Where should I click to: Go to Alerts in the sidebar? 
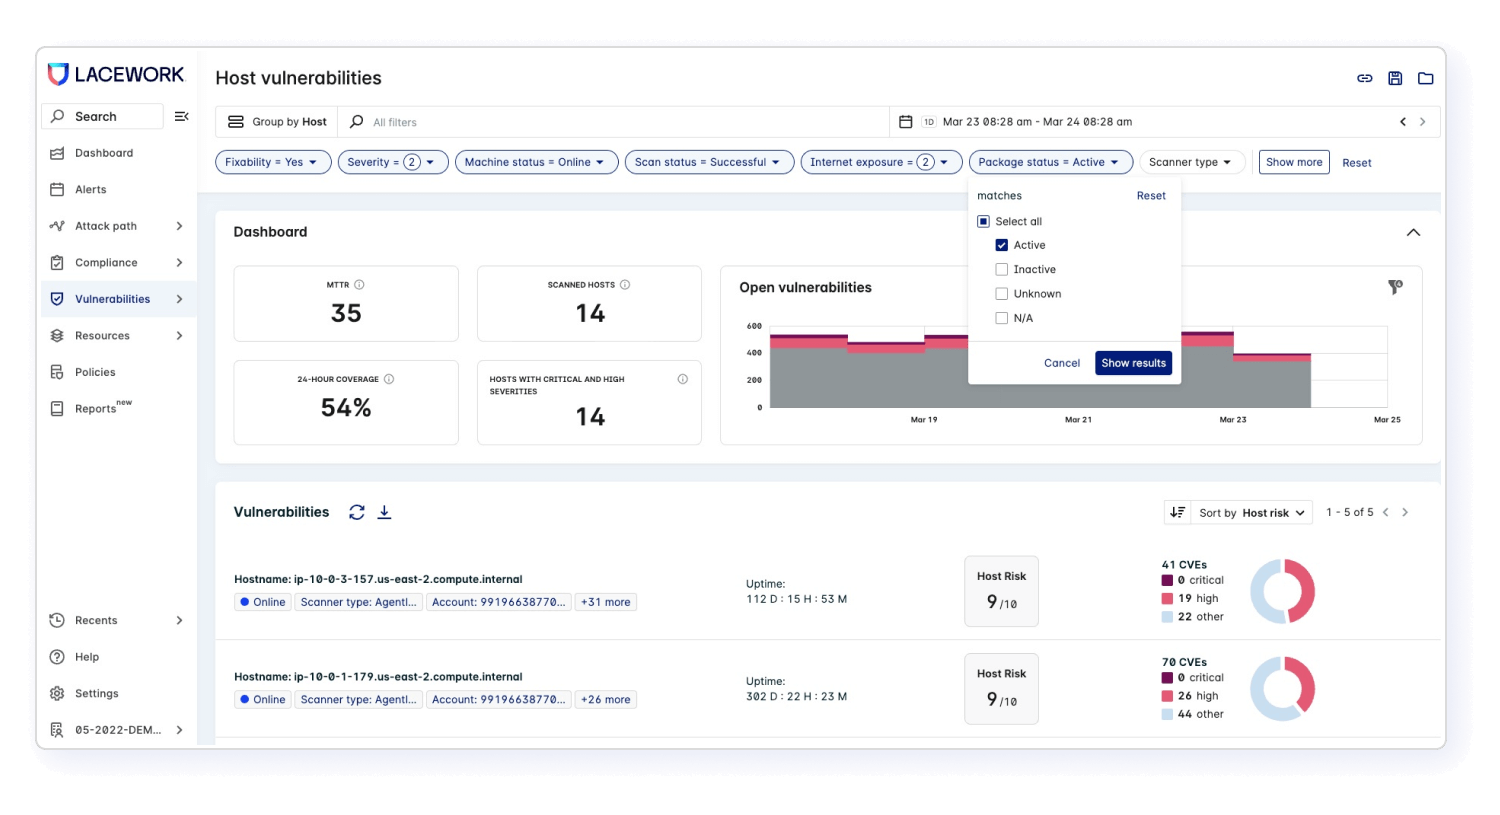(90, 190)
